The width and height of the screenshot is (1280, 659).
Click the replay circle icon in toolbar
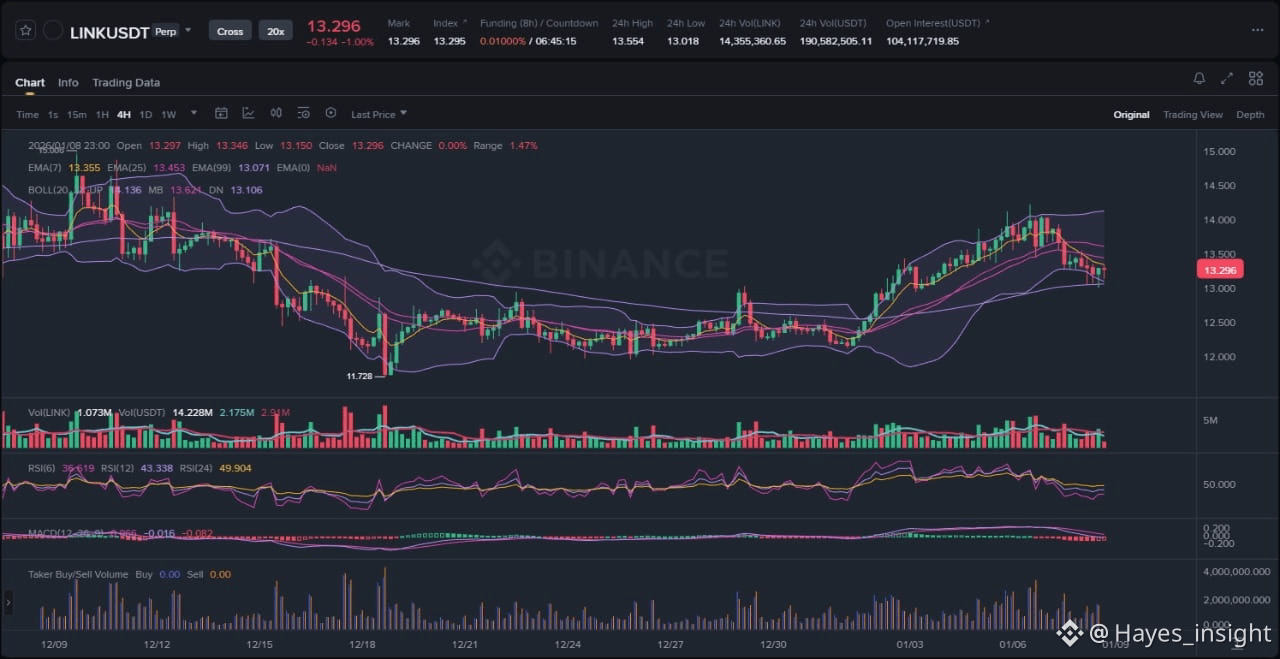point(331,114)
